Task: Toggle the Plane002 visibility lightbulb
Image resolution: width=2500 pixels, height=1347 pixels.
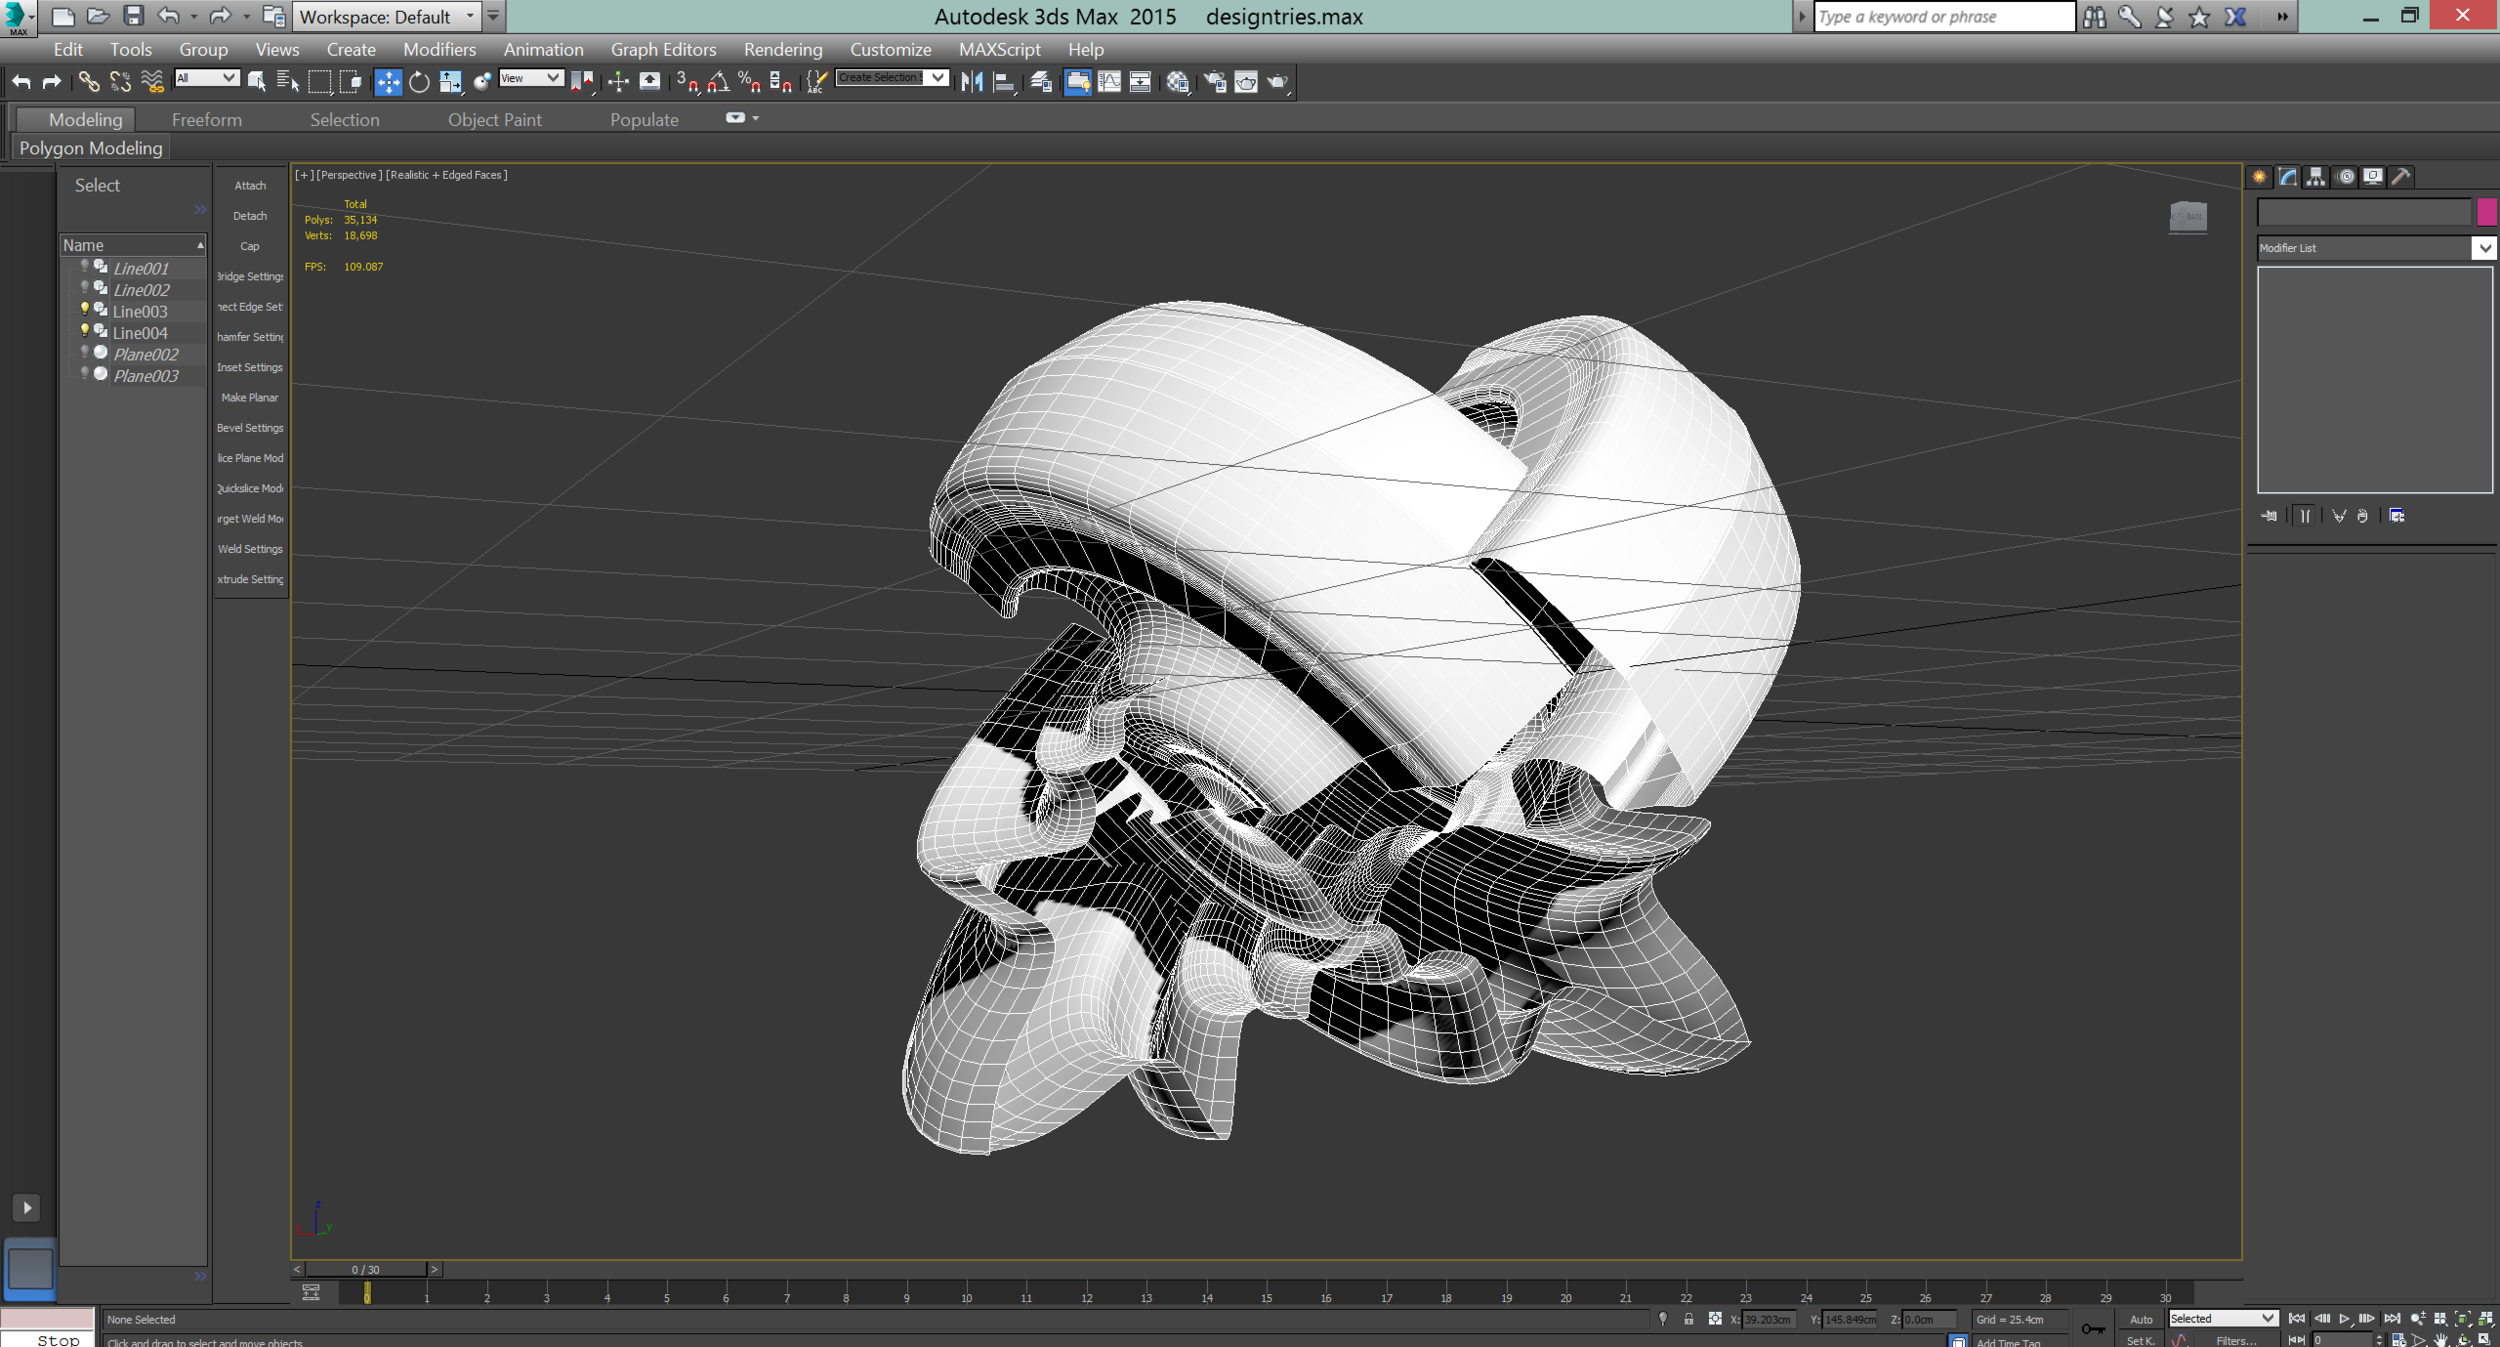Action: (85, 353)
